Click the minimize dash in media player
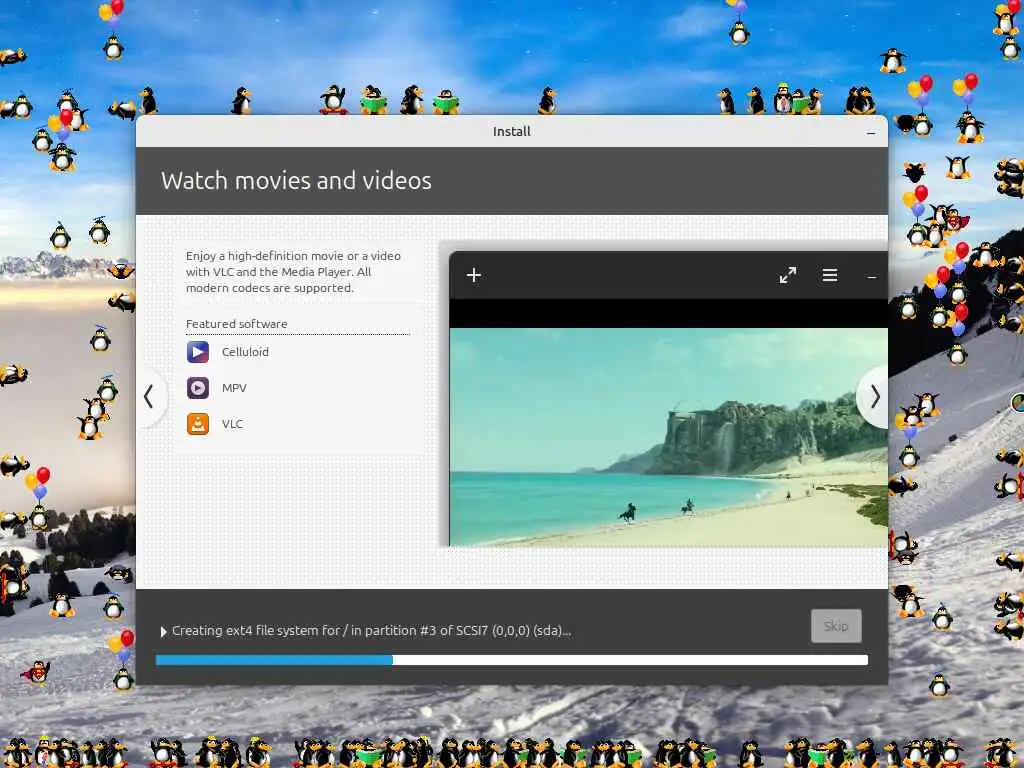Viewport: 1024px width, 768px height. click(x=871, y=278)
